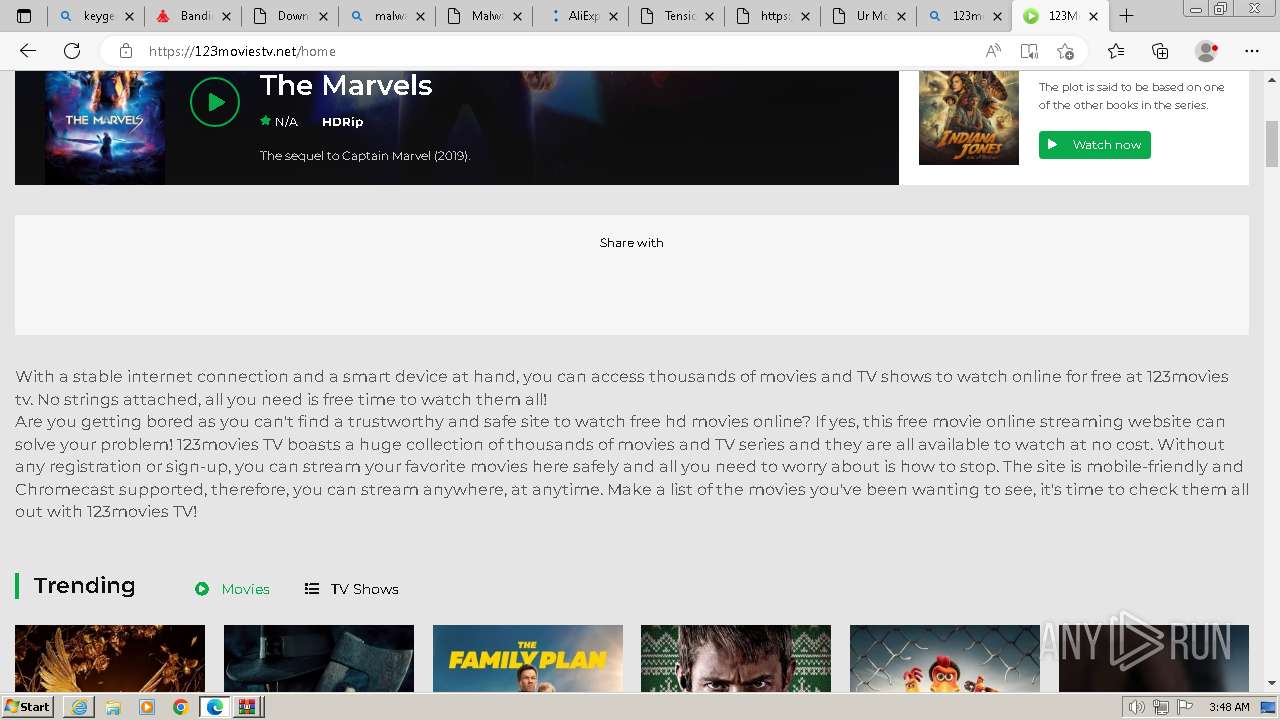1280x720 pixels.
Task: Switch to the Tensic tab
Action: point(678,16)
